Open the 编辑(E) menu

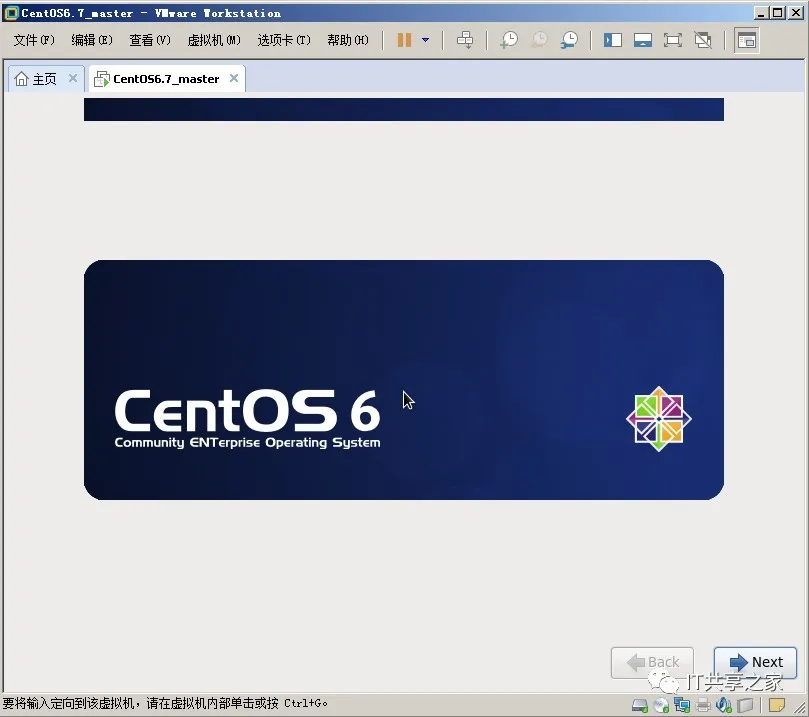[92, 40]
